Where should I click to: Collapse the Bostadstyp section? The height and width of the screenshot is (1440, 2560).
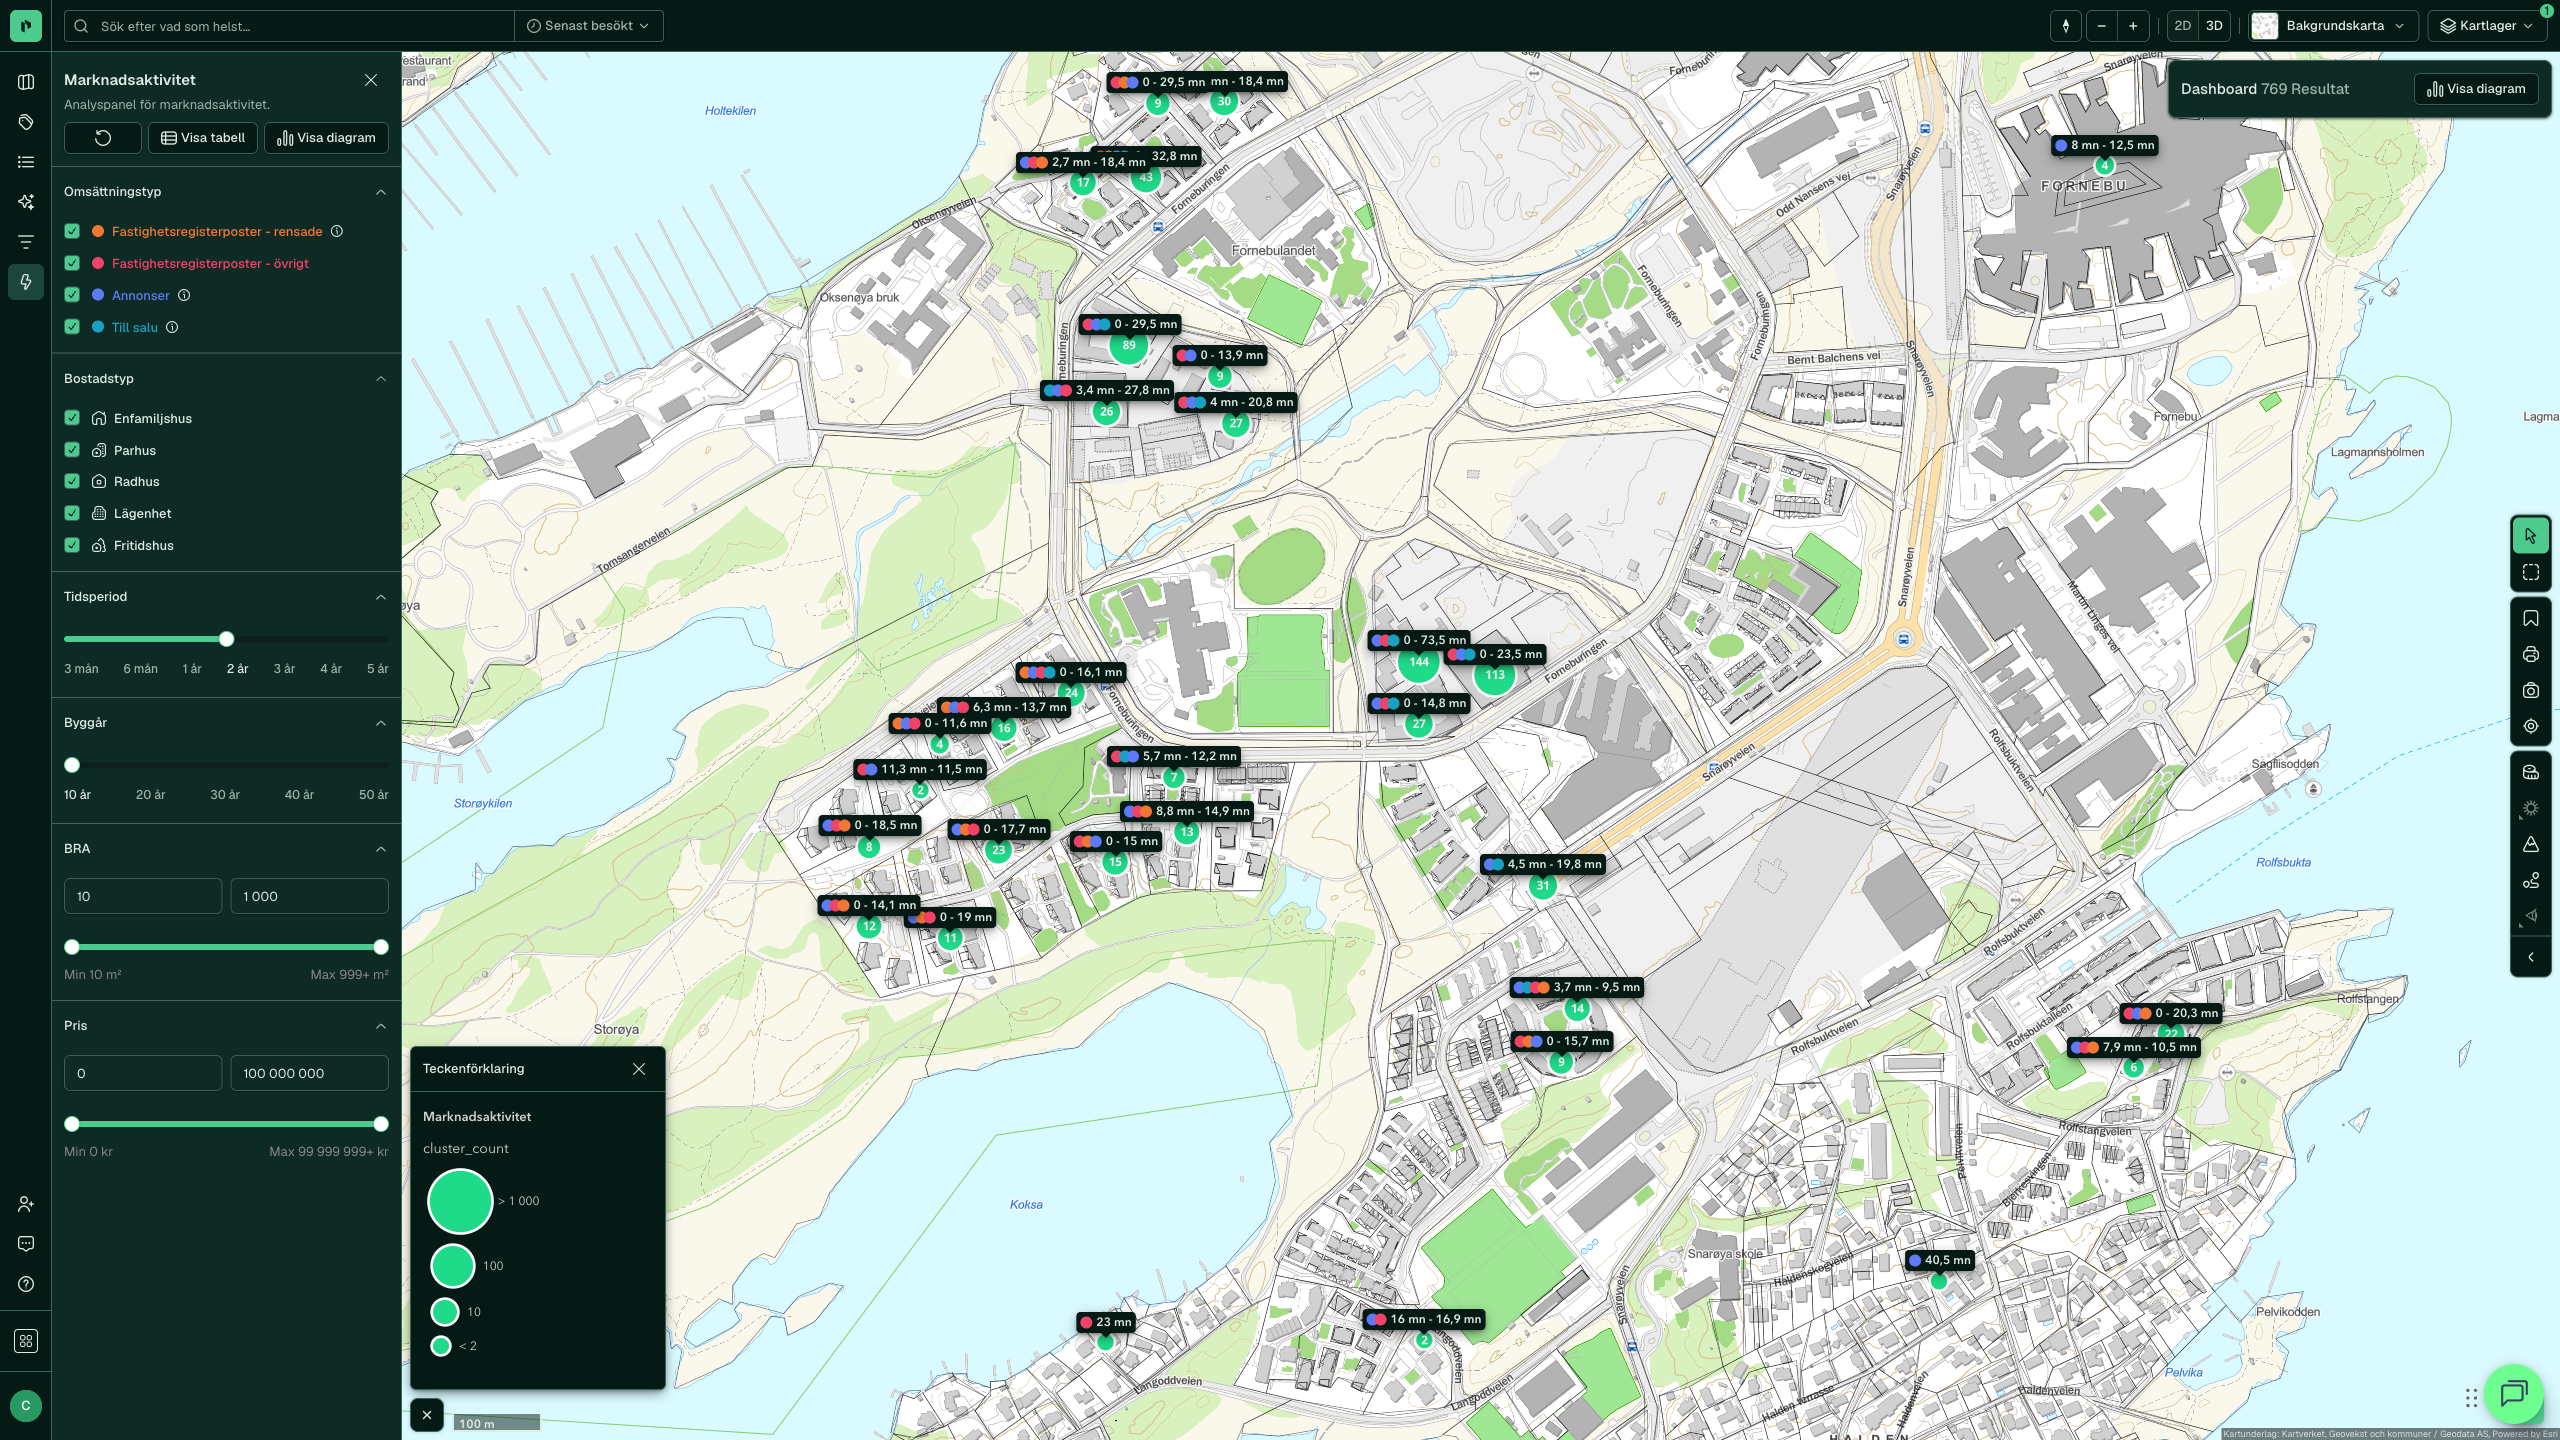click(x=381, y=379)
